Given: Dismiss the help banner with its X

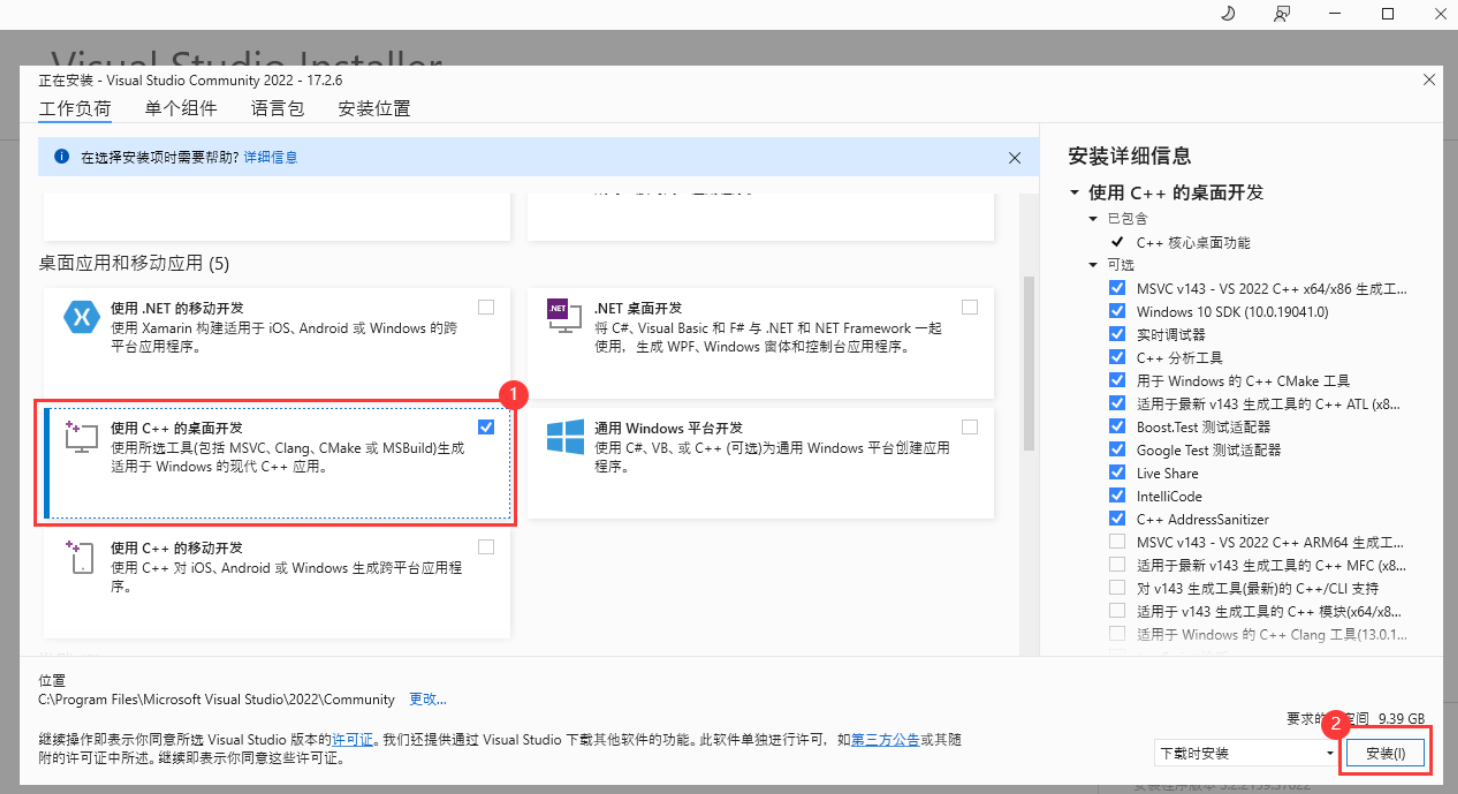Looking at the screenshot, I should [x=1014, y=158].
